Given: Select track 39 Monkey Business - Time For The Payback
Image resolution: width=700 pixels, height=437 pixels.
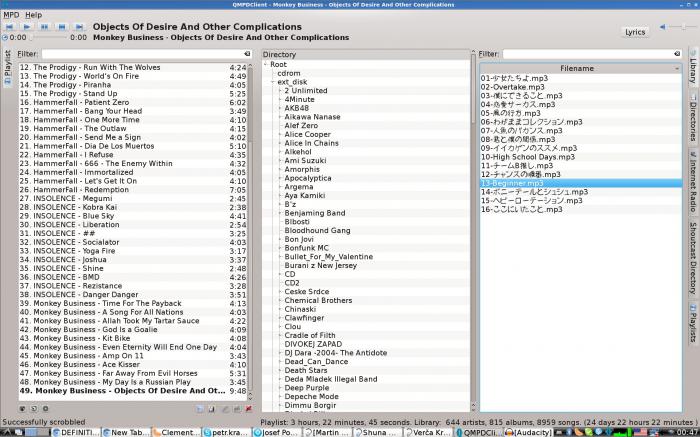Looking at the screenshot, I should click(133, 303).
